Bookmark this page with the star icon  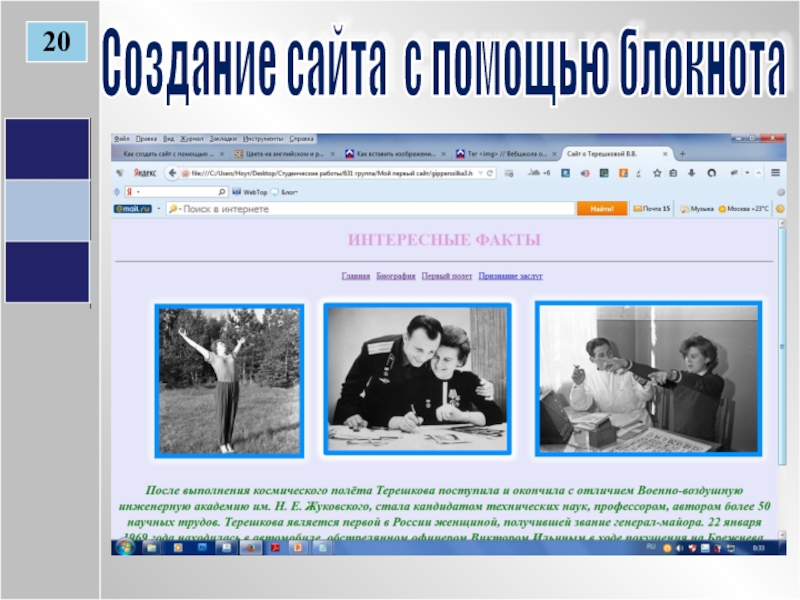(657, 173)
